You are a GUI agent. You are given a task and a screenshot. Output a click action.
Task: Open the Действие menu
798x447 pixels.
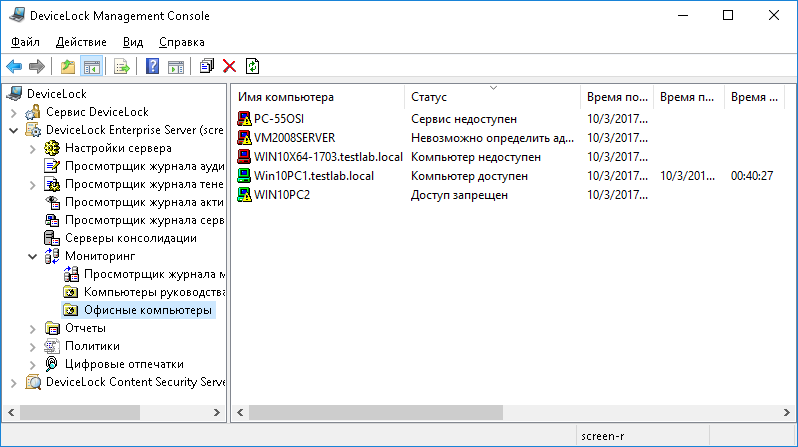click(x=82, y=42)
